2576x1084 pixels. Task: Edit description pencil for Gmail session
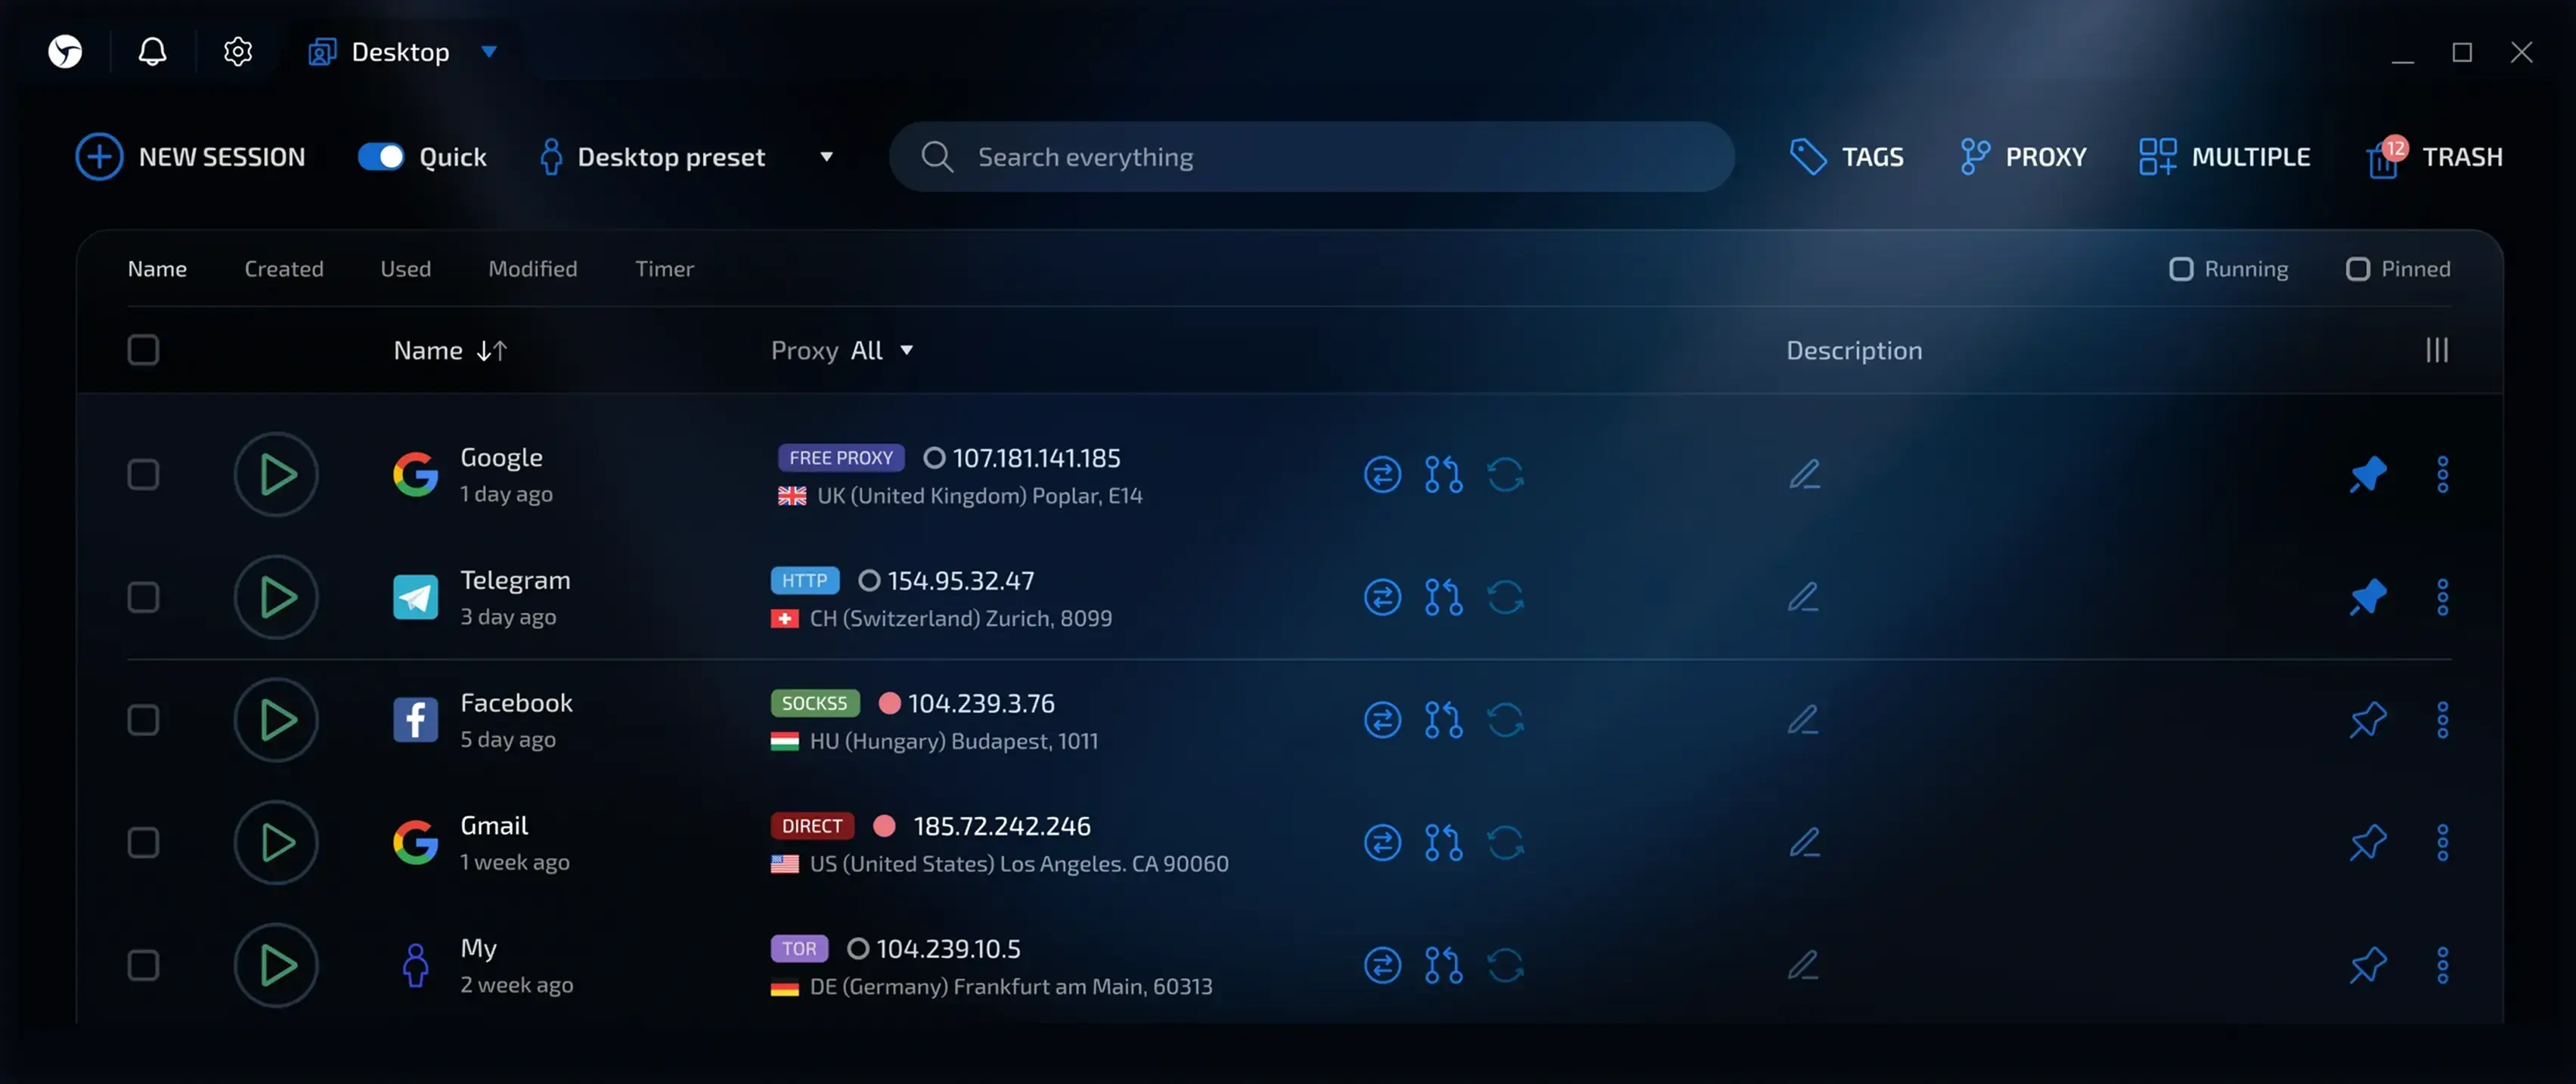pos(1804,843)
